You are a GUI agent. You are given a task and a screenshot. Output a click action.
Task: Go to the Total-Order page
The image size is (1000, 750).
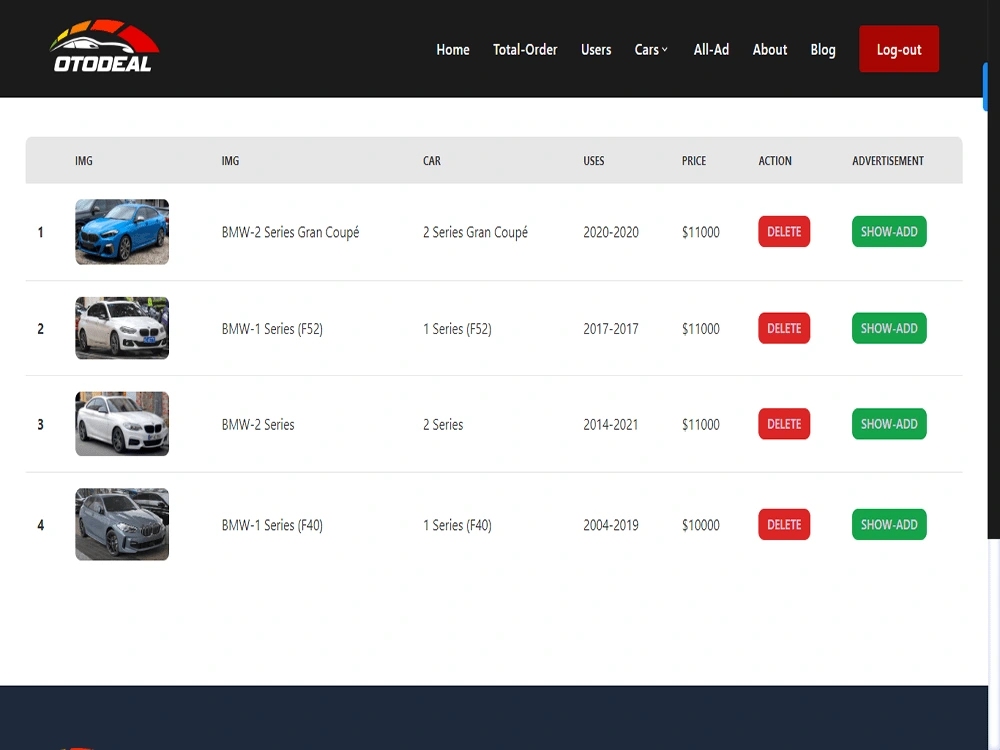[525, 50]
